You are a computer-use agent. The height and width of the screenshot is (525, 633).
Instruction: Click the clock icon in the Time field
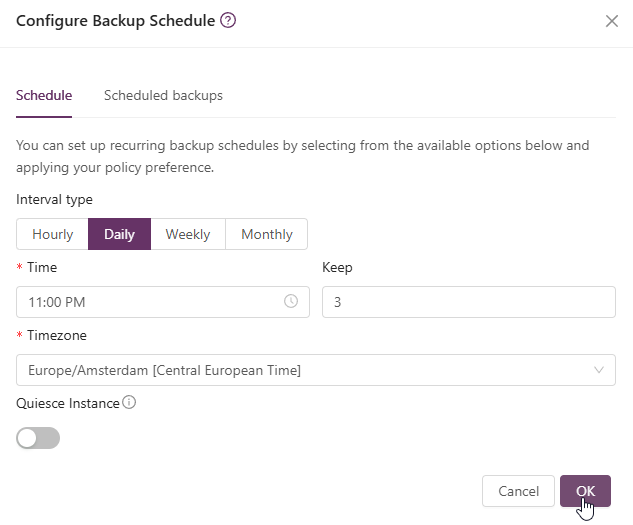tap(291, 301)
